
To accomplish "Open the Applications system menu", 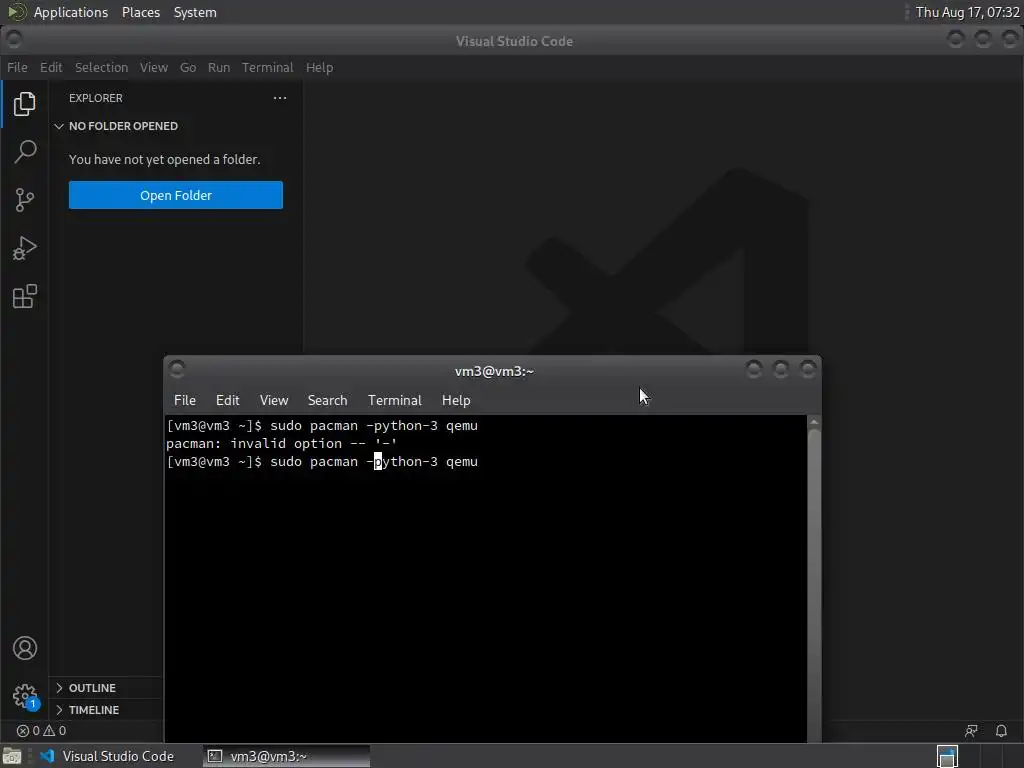I will 71,12.
